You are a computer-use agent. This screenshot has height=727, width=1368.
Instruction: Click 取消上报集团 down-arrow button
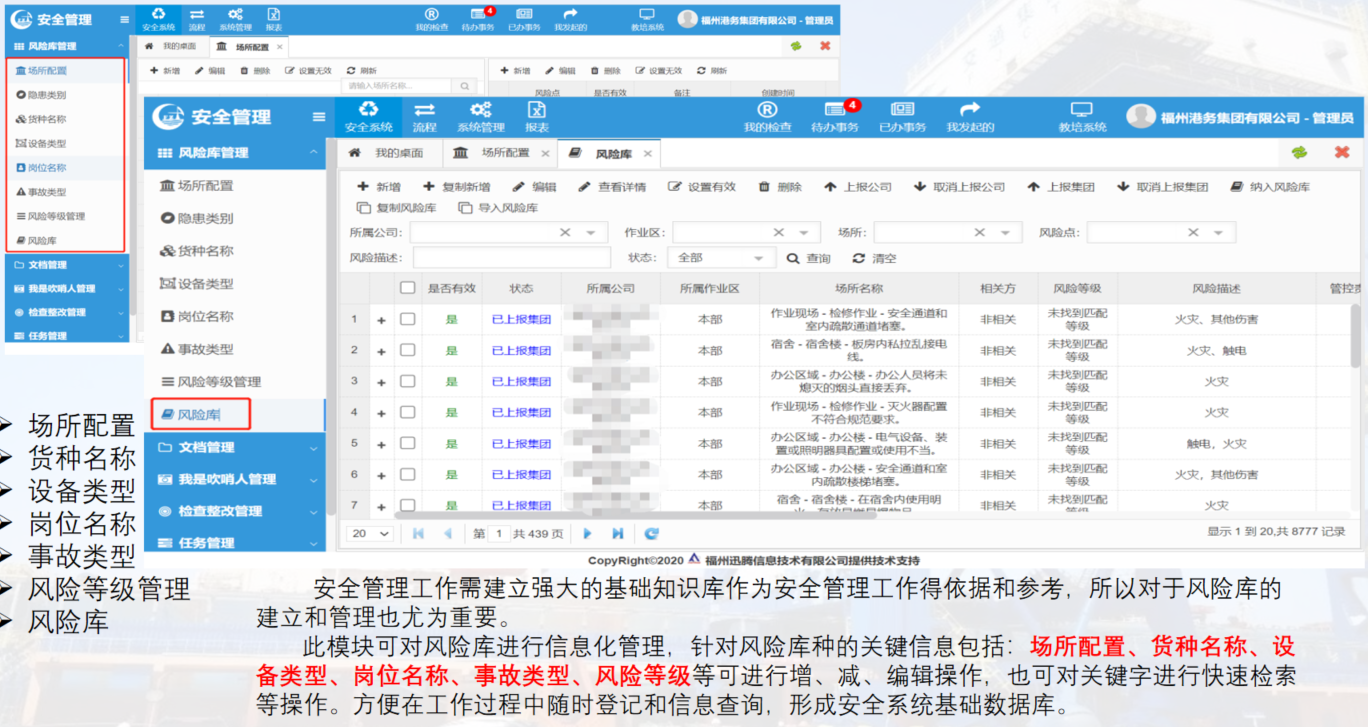[1162, 187]
